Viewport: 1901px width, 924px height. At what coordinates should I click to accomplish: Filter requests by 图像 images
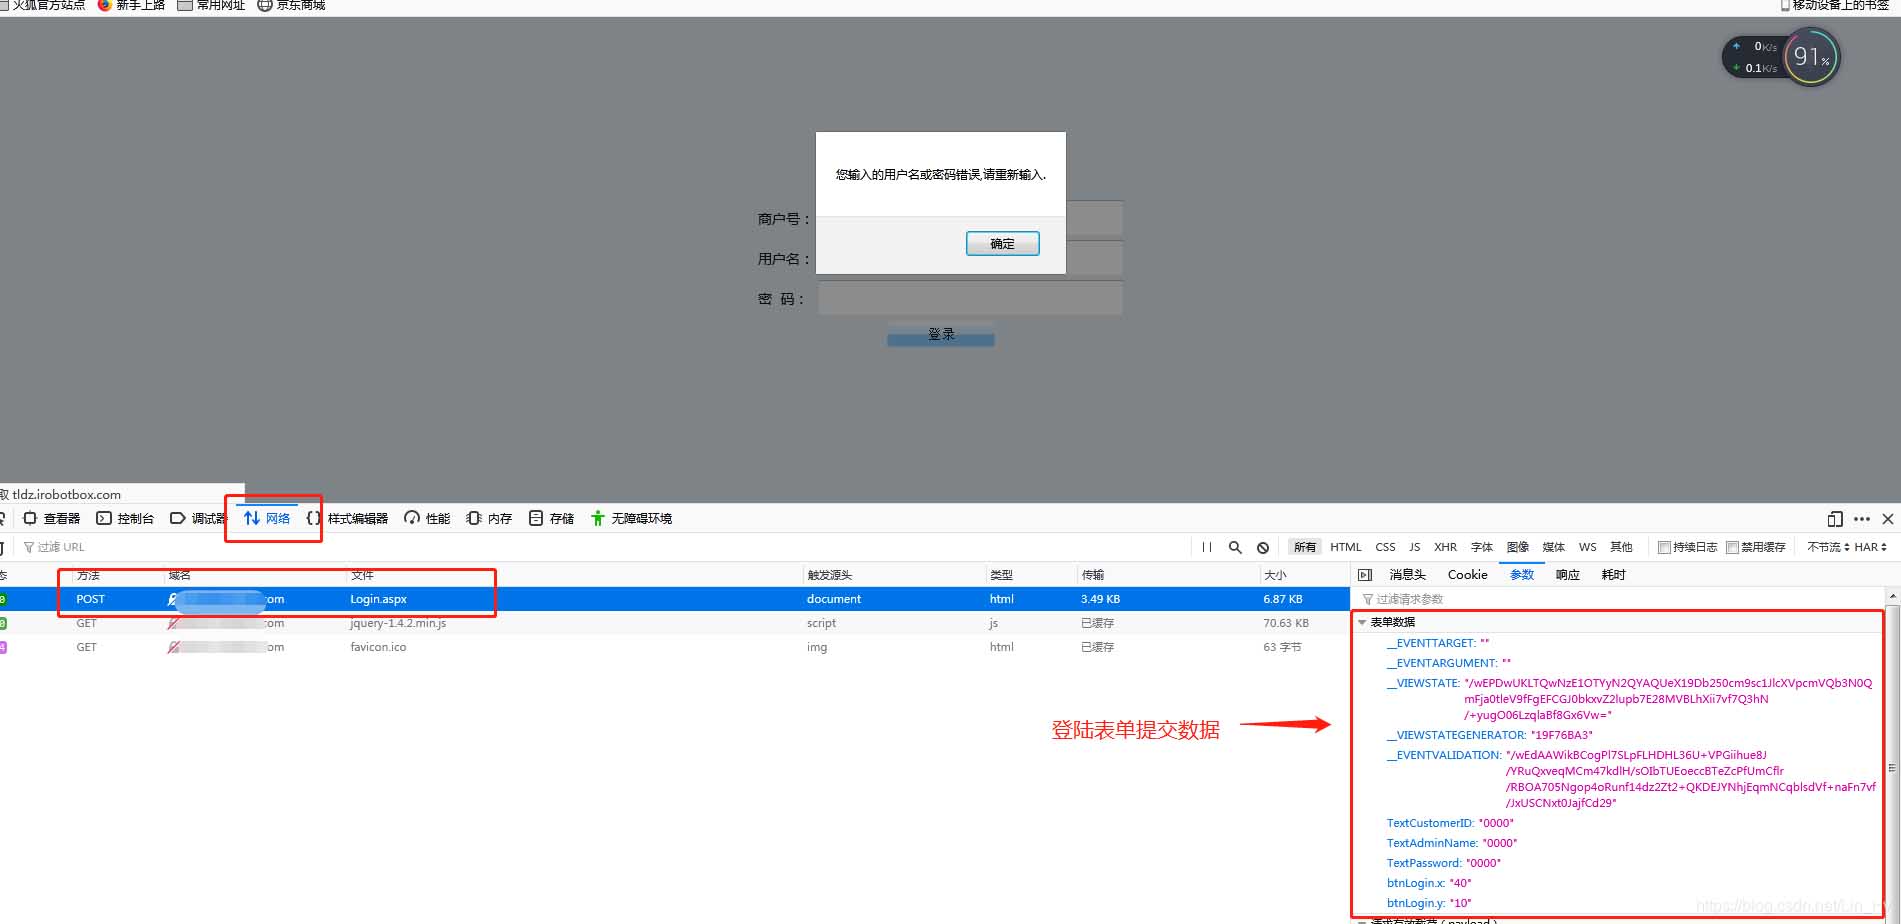[1518, 547]
